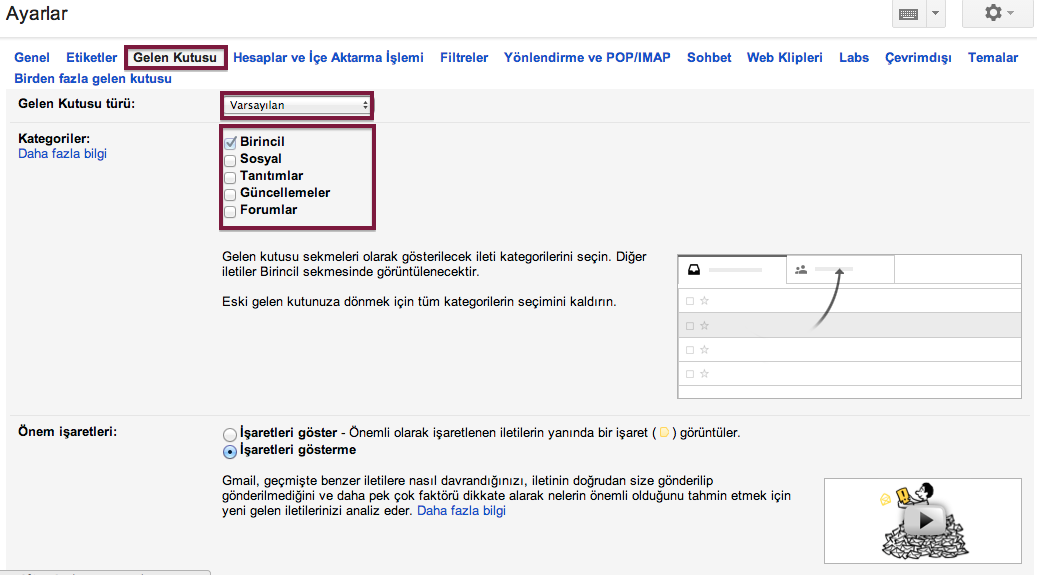This screenshot has width=1037, height=575.
Task: Open the settings gear menu
Action: click(x=999, y=13)
